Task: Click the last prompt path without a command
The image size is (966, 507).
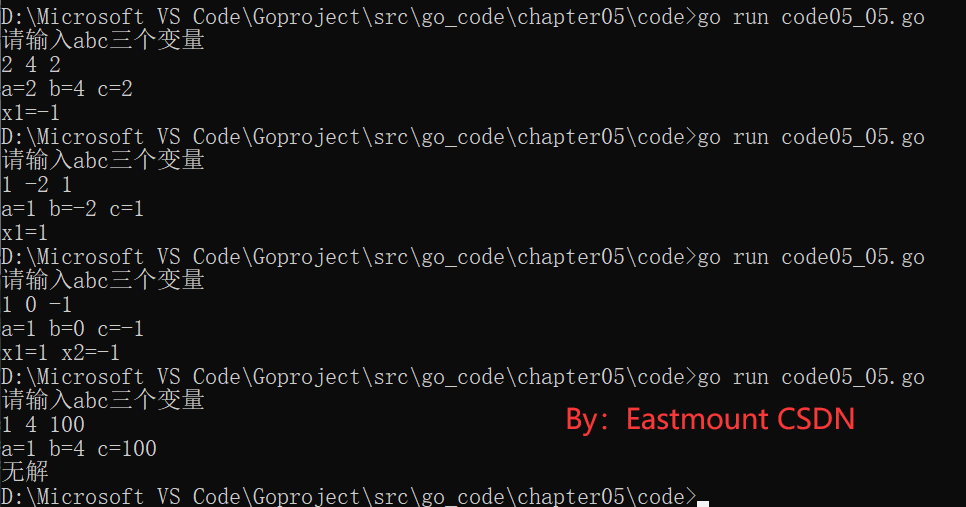Action: tap(349, 497)
